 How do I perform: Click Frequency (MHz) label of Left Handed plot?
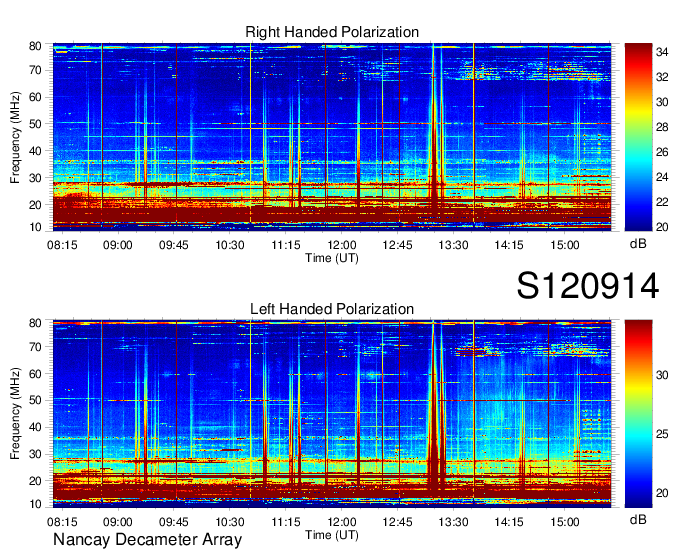pyautogui.click(x=15, y=413)
